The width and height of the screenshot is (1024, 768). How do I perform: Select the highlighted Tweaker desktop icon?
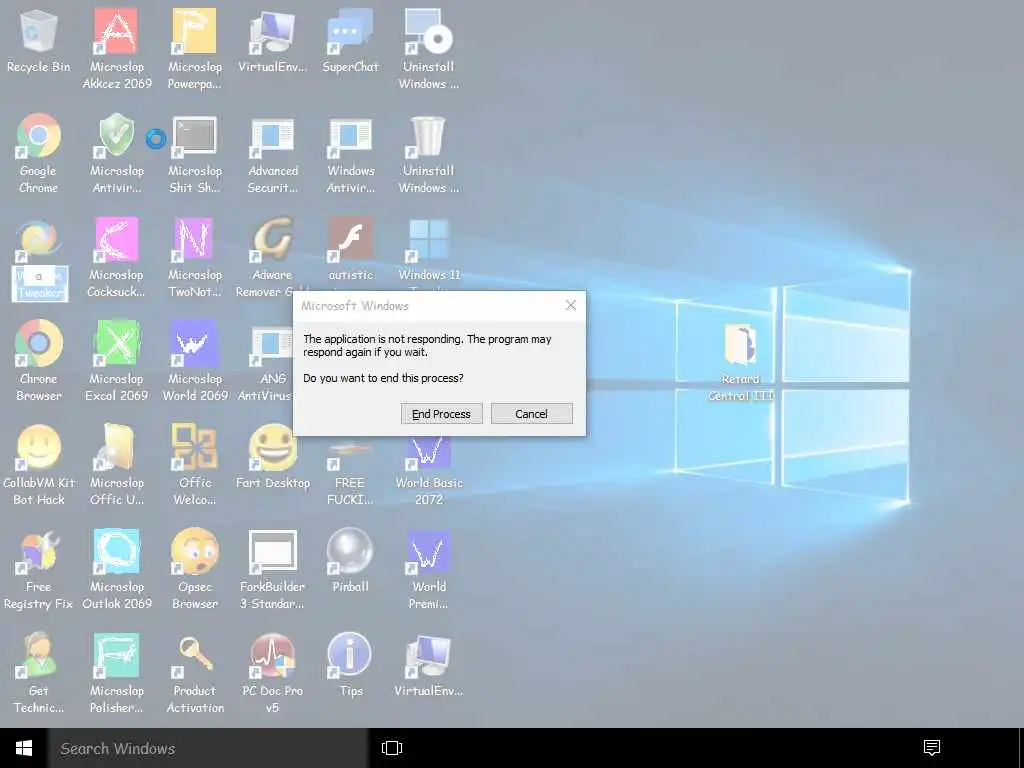[x=39, y=240]
